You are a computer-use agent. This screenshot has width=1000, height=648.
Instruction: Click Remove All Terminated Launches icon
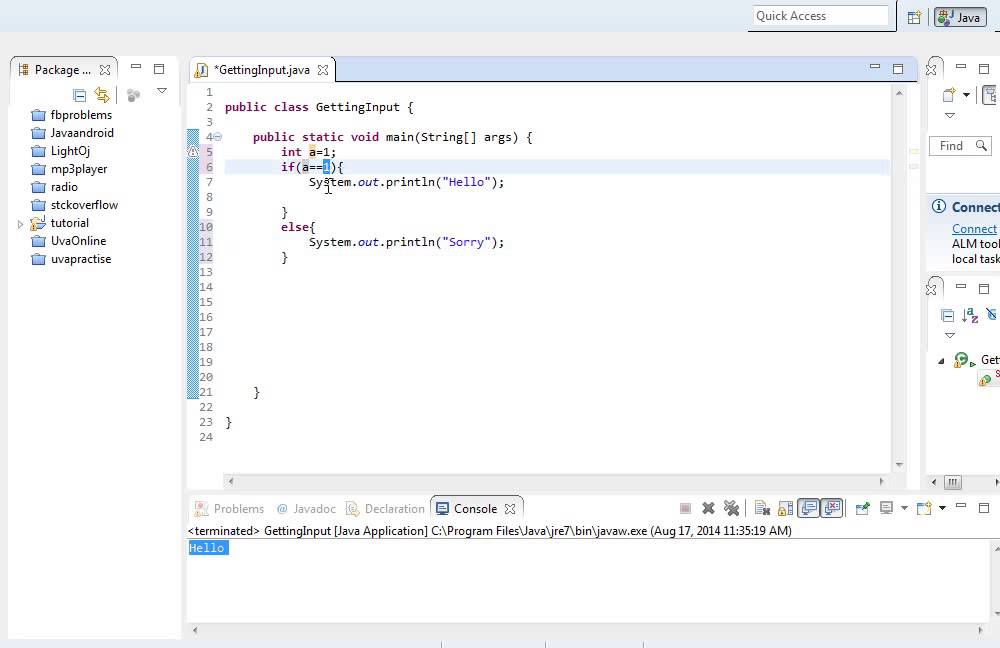(732, 508)
